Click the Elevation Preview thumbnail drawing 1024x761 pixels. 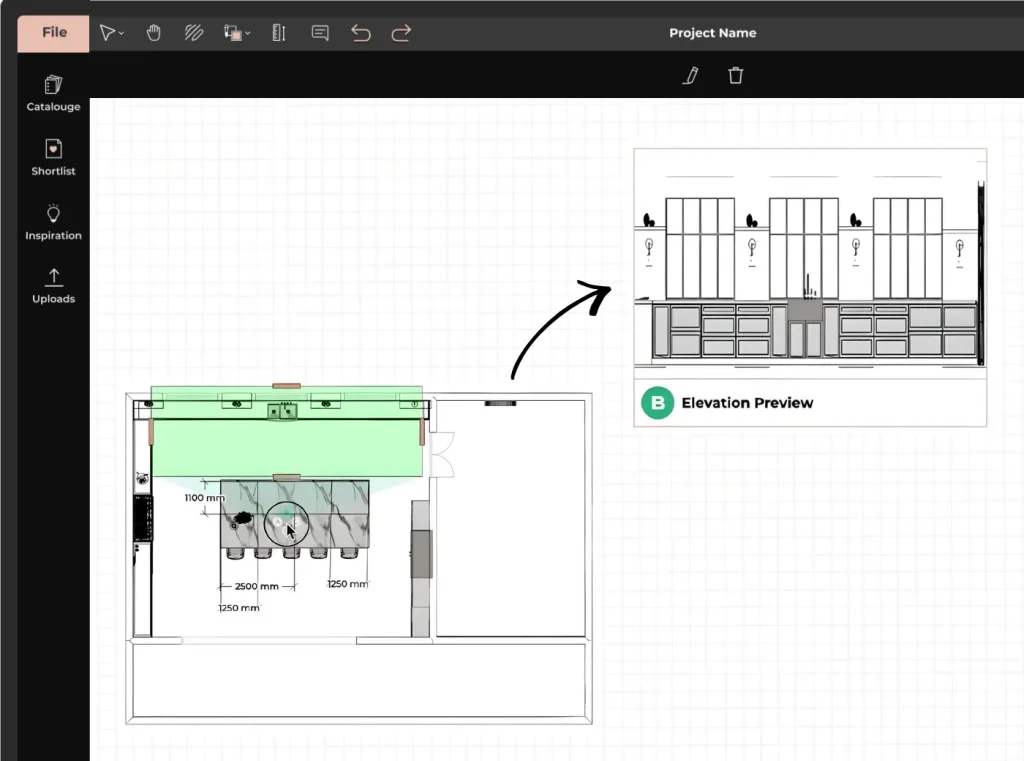tap(810, 265)
